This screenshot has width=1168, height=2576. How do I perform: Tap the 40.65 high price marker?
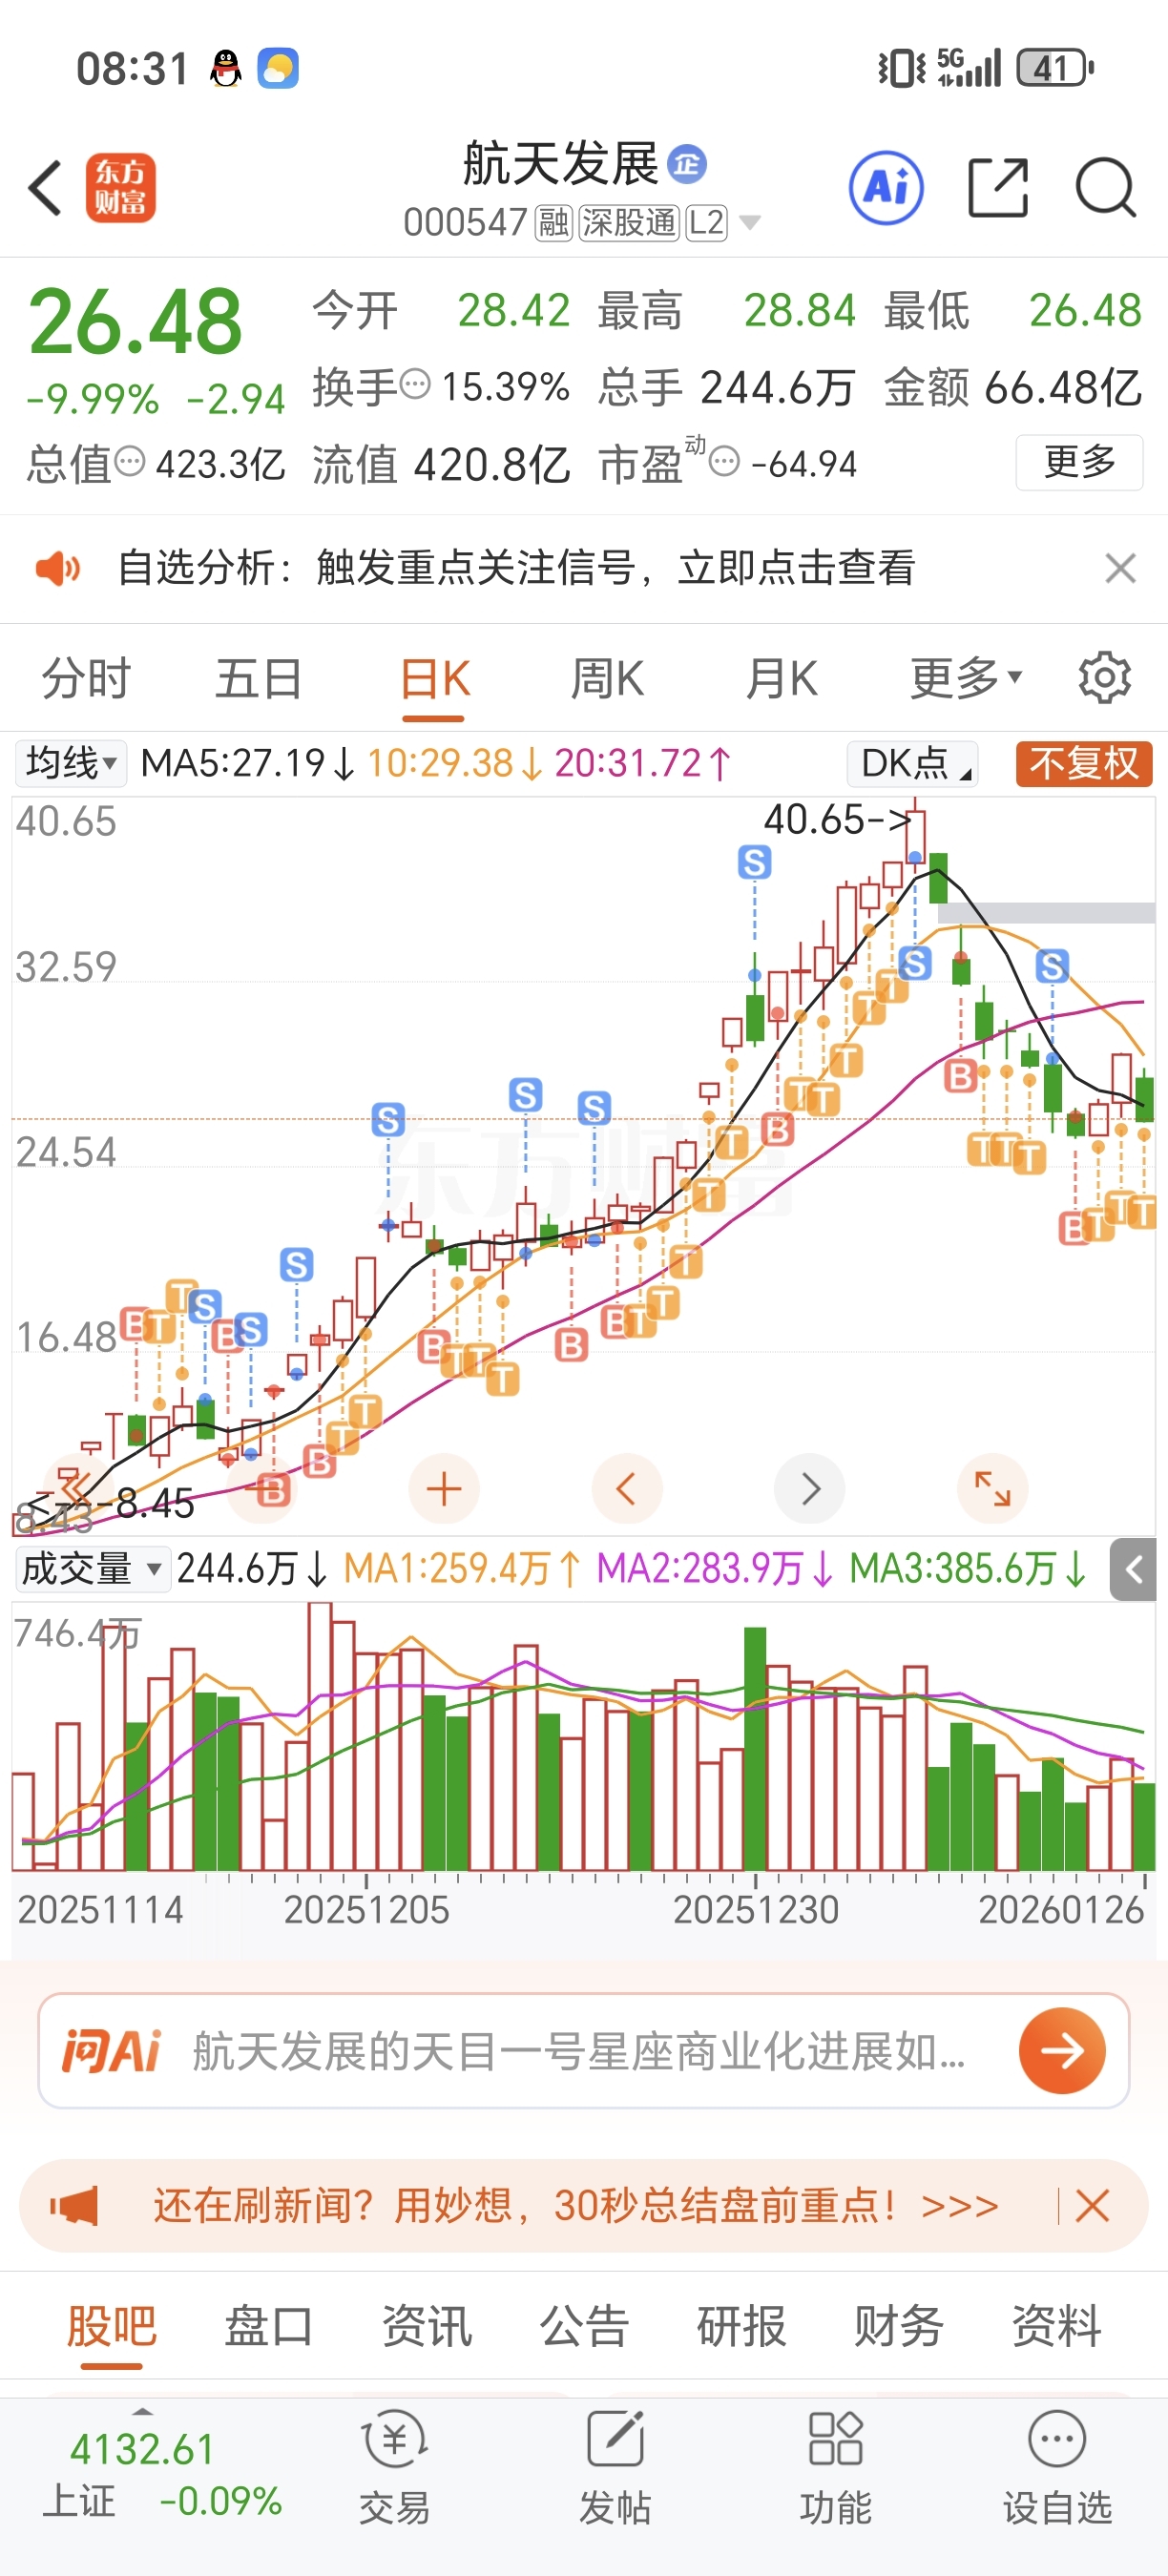838,819
